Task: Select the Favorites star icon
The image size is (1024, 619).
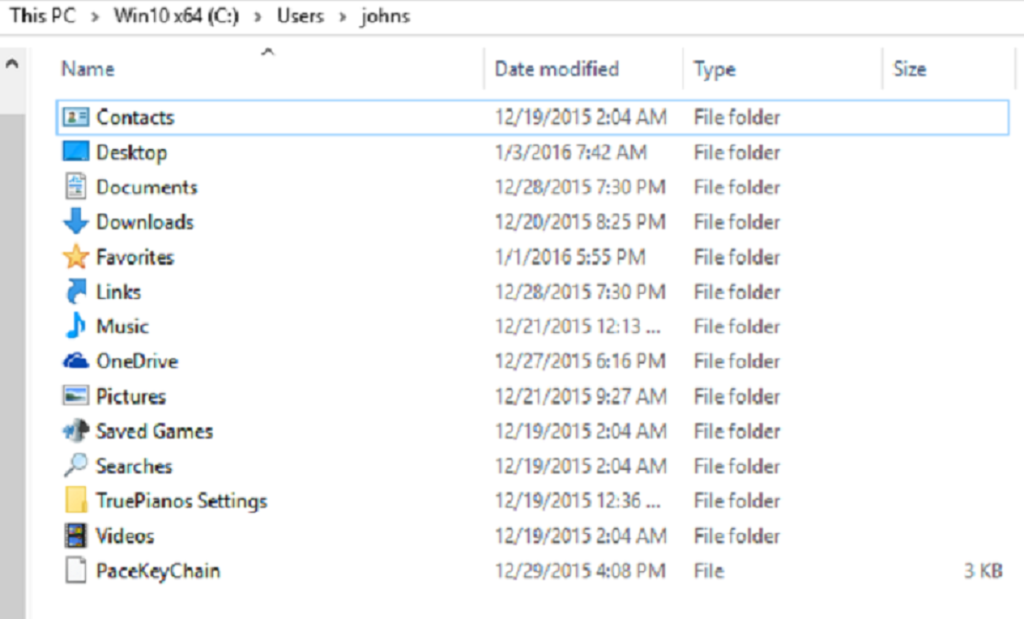Action: (x=76, y=257)
